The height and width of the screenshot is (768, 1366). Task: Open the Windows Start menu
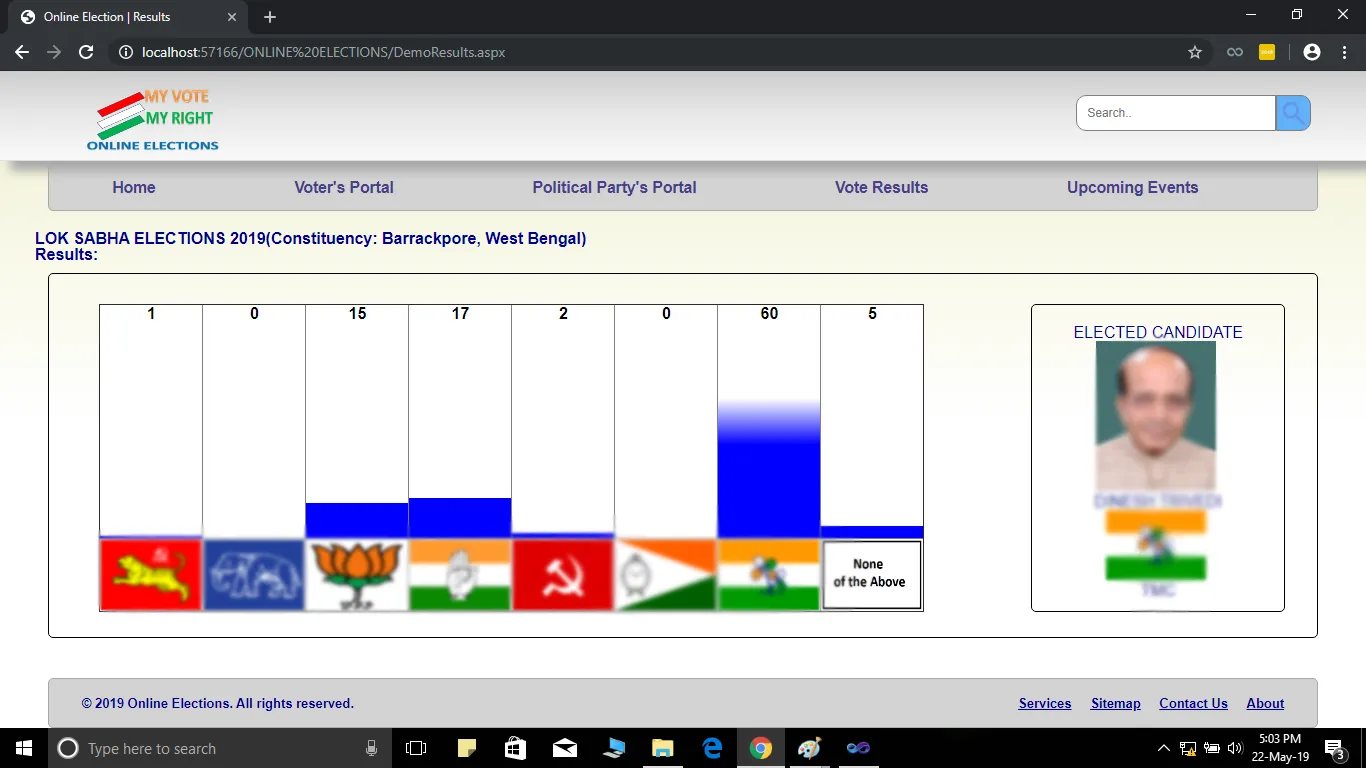pos(24,748)
